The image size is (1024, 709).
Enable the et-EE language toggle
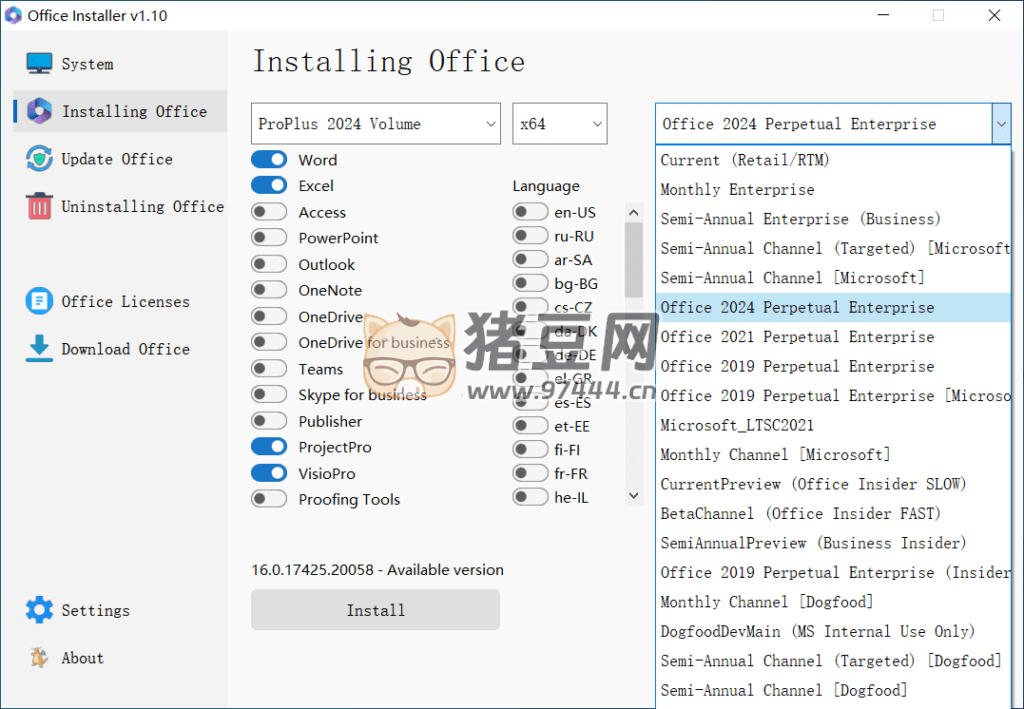coord(530,426)
